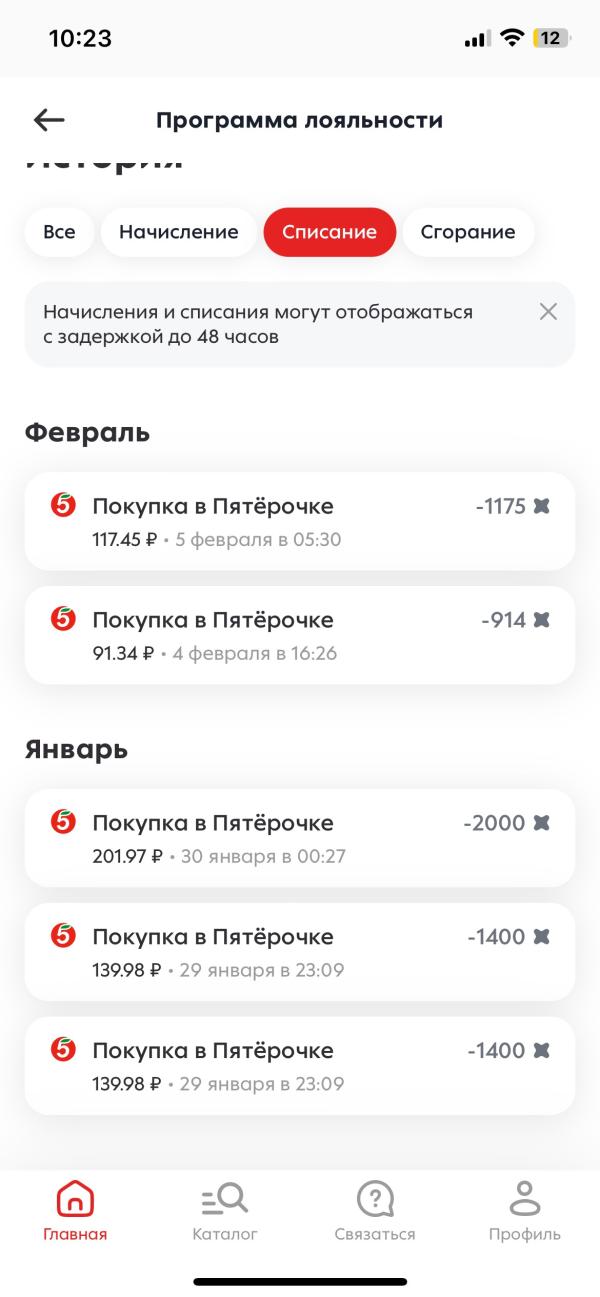Tap points icon next to -1175
The image size is (600, 1297).
pyautogui.click(x=541, y=506)
